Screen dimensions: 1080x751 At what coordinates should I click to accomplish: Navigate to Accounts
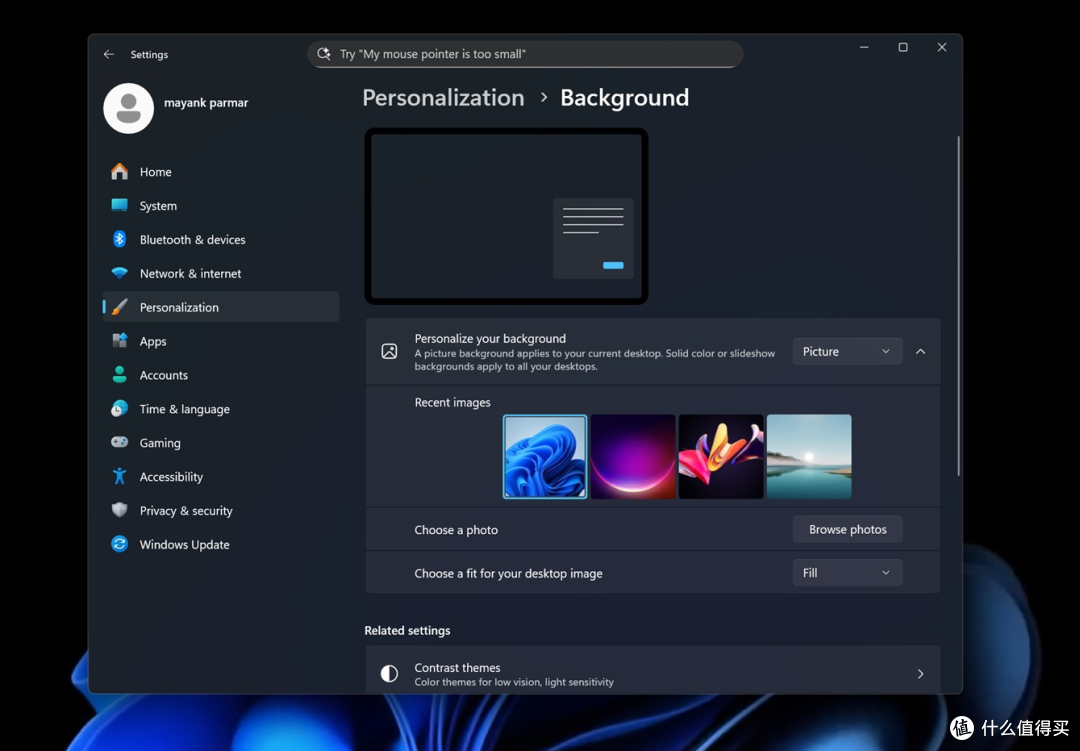coord(220,375)
